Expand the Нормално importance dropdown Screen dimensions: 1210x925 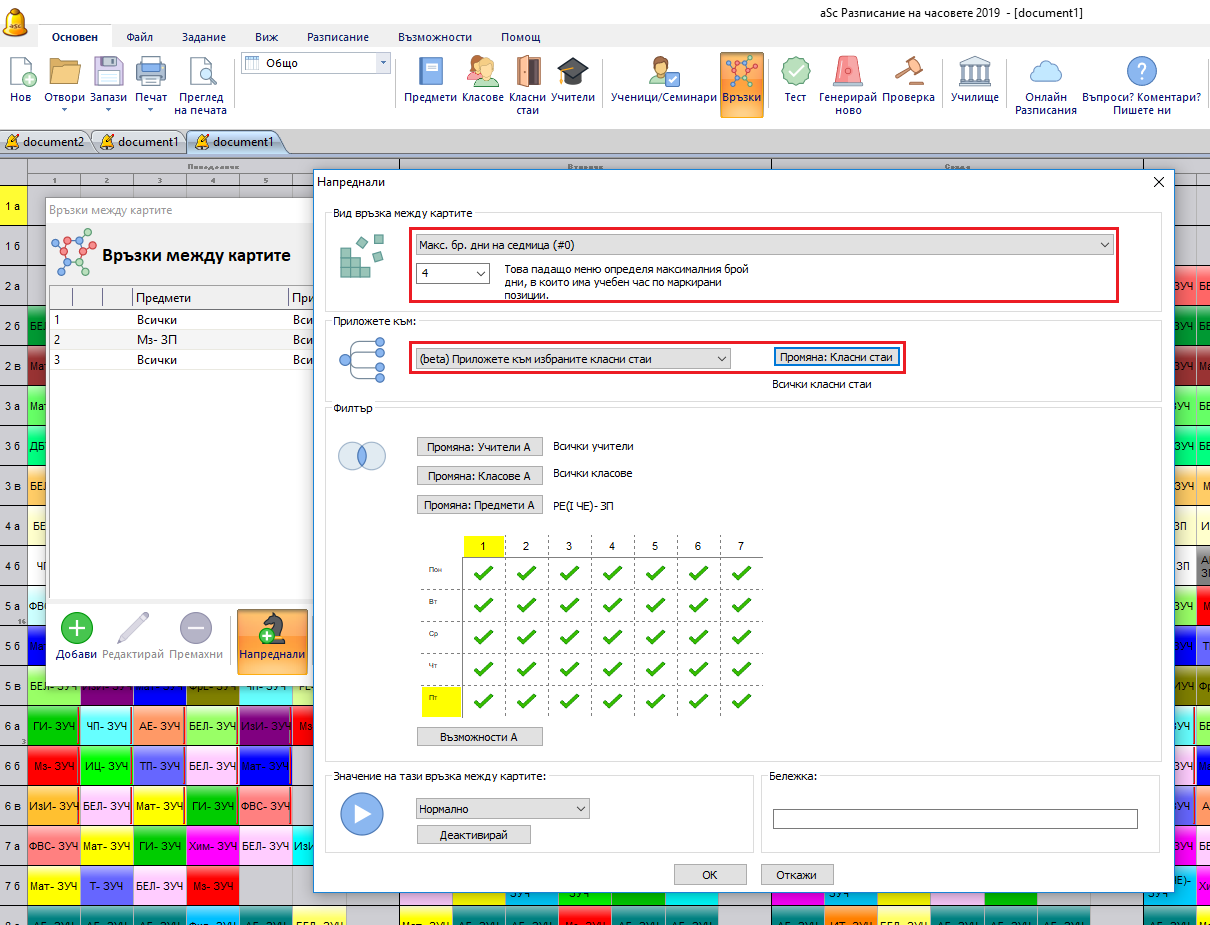(x=503, y=809)
